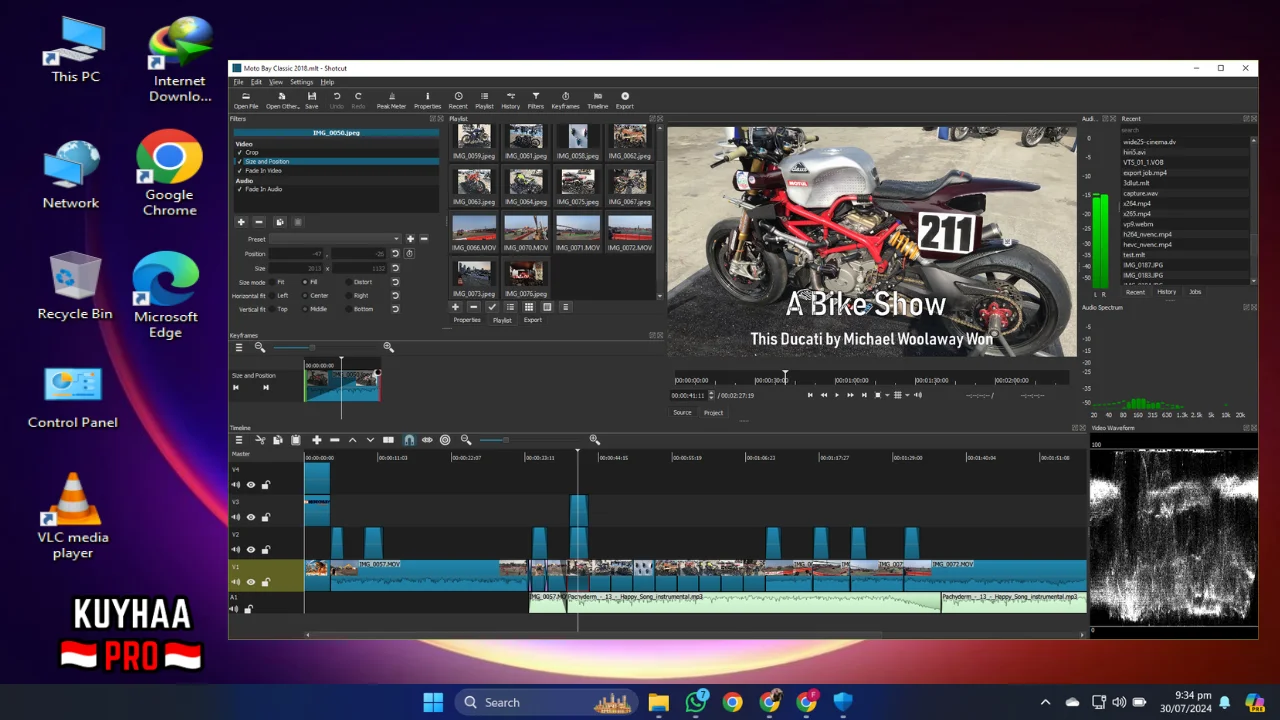Toggle Position keyframes stopwatch icon

409,254
